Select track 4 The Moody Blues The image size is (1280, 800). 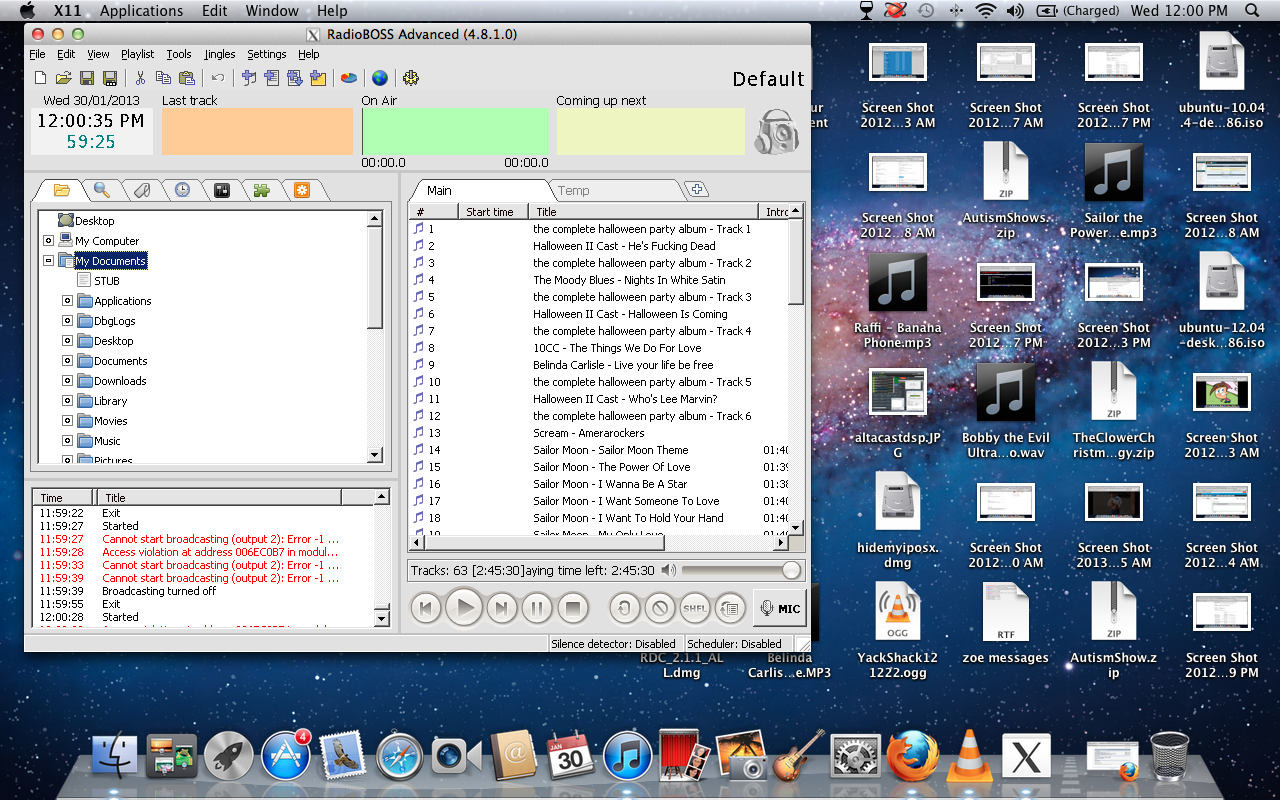point(600,280)
